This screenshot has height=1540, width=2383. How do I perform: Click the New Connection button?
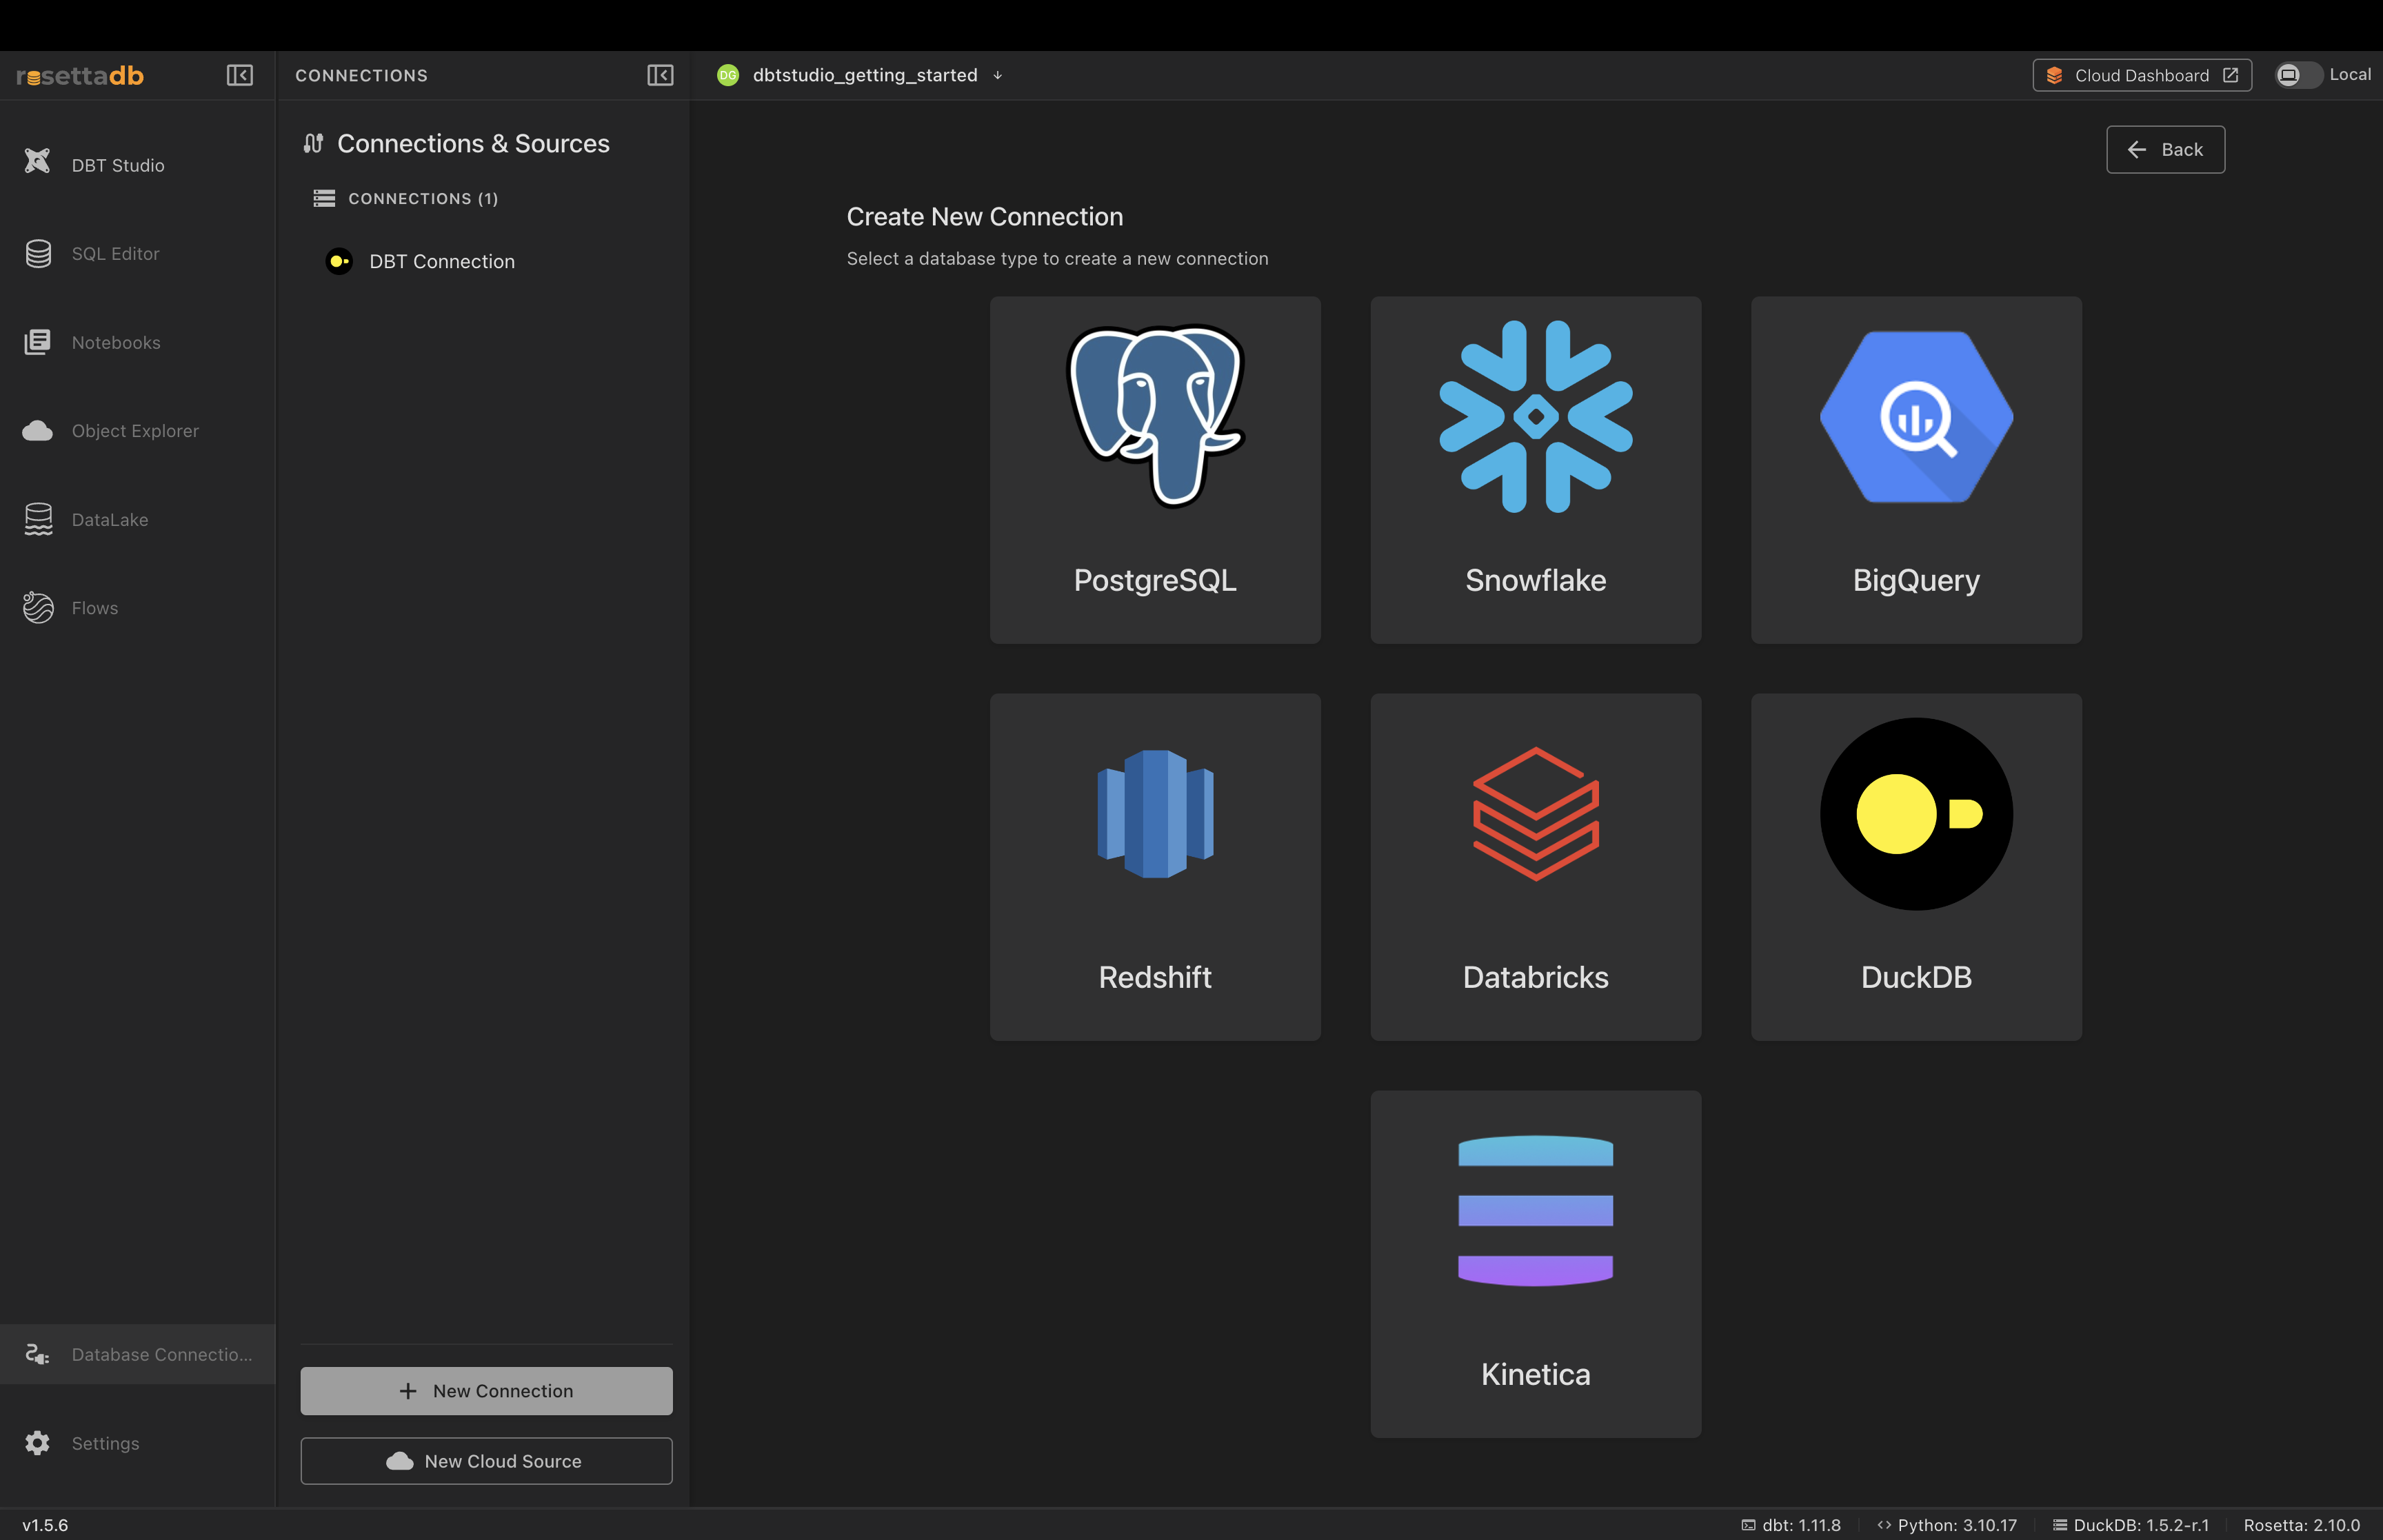pos(487,1391)
